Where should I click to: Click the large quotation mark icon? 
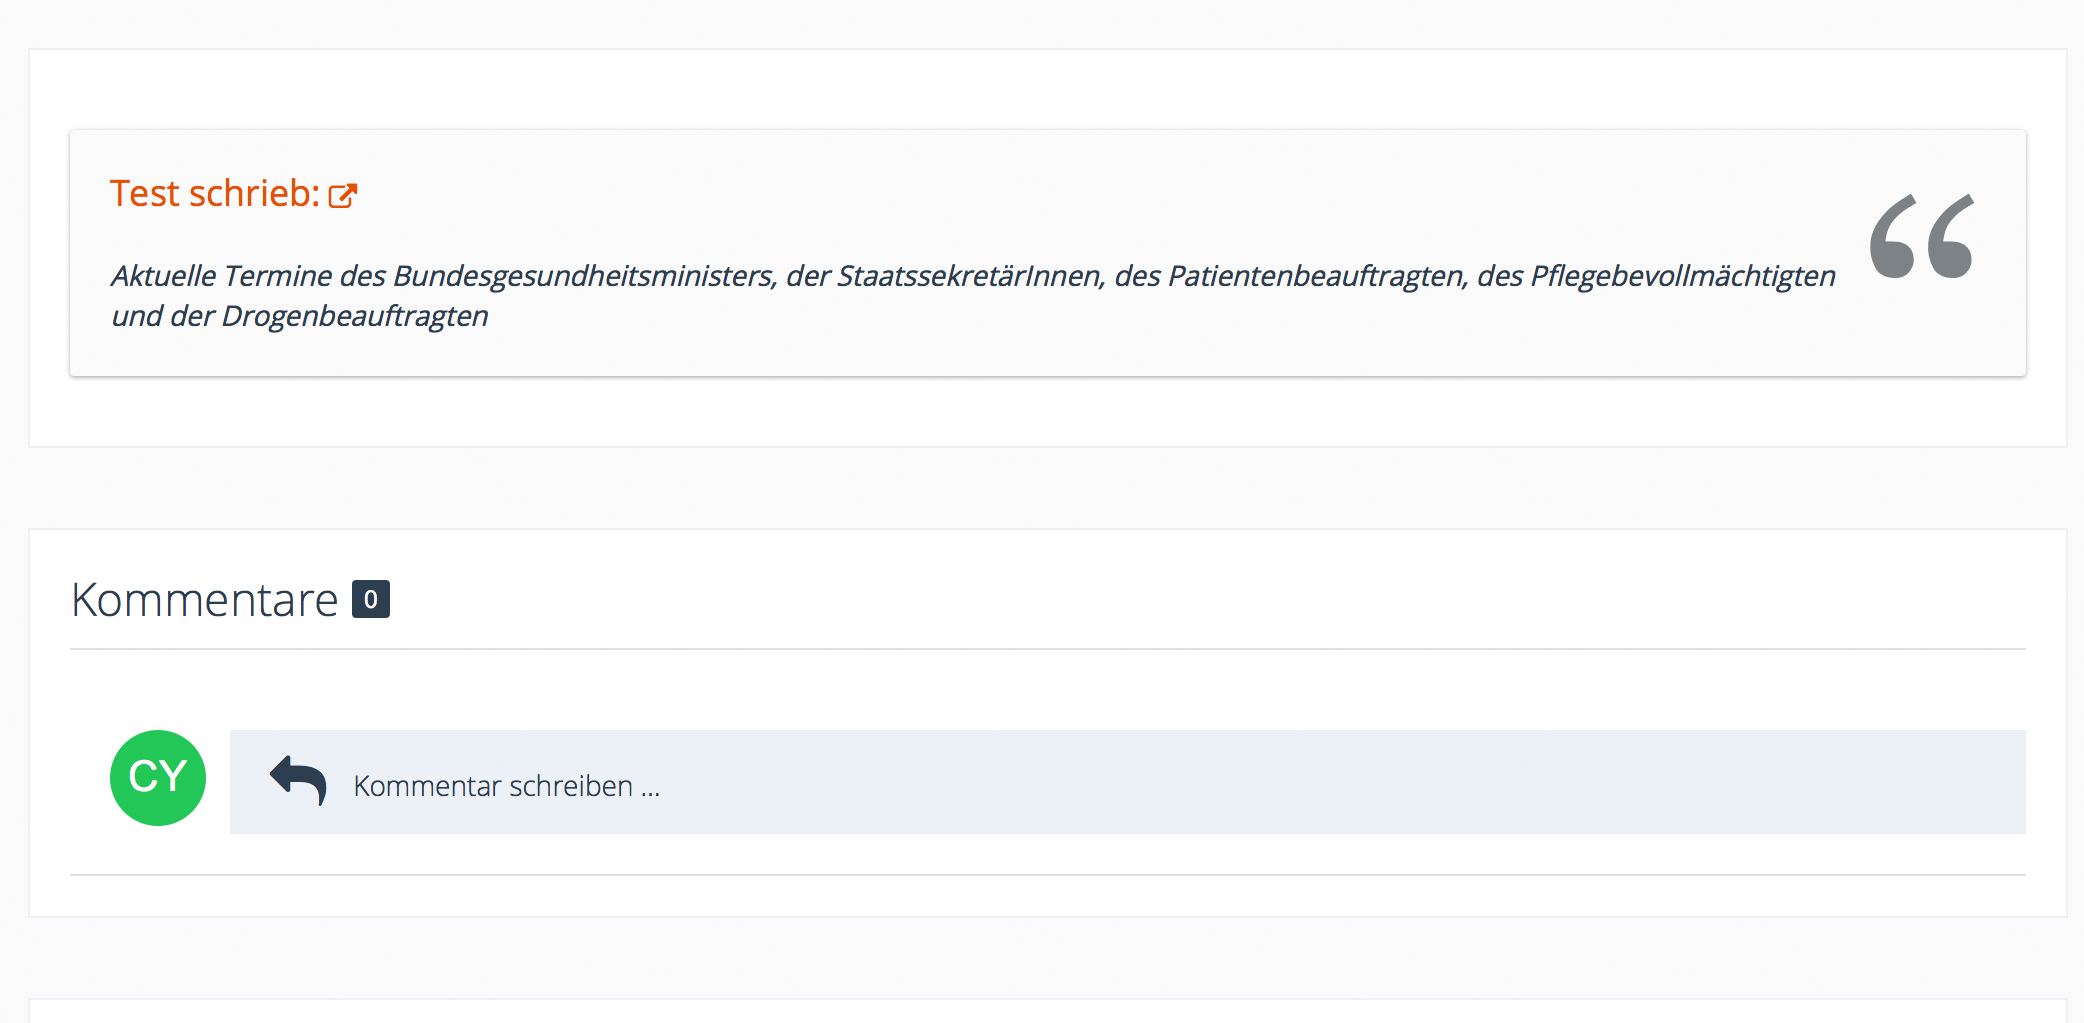click(1921, 236)
